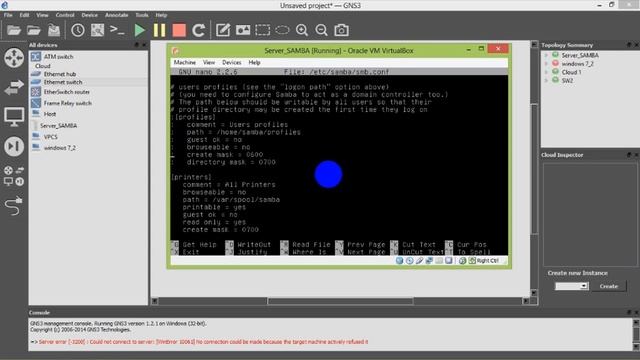The height and width of the screenshot is (360, 640).
Task: Open VirtualBox View menu
Action: pyautogui.click(x=209, y=62)
